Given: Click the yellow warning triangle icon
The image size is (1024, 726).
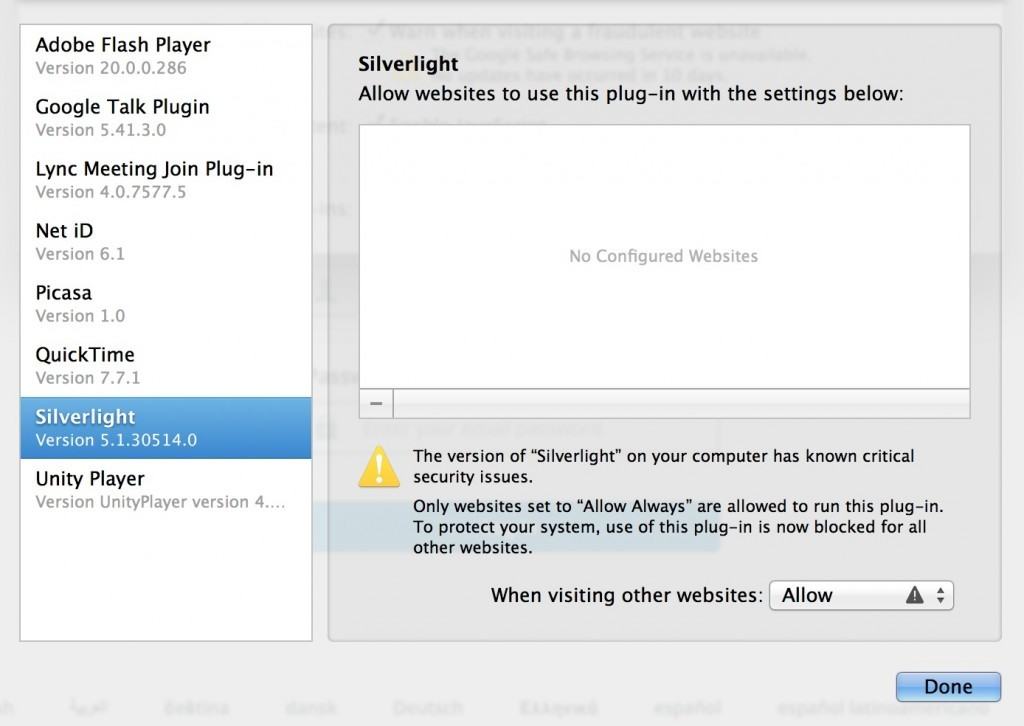Looking at the screenshot, I should 379,467.
